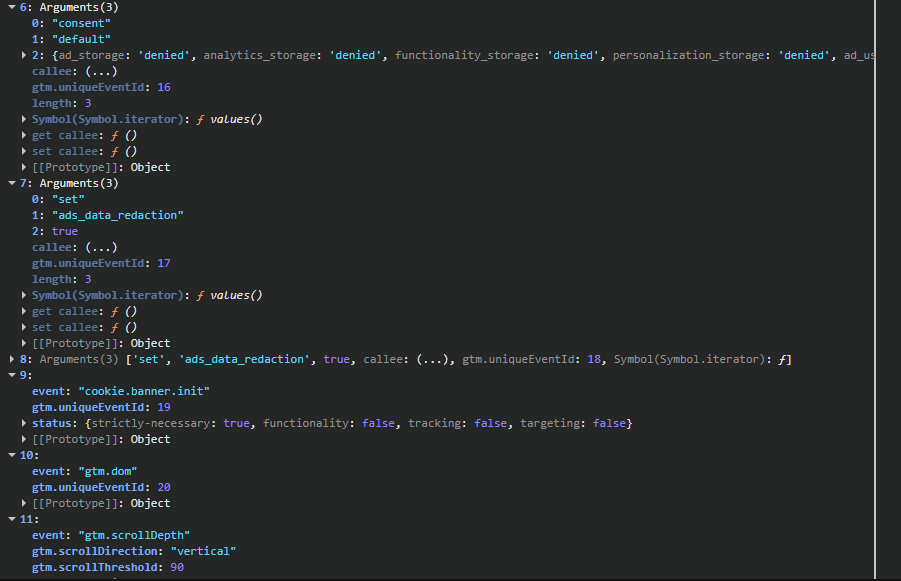Collapse the entry 6 Arguments(3) node
The height and width of the screenshot is (581, 901).
[x=11, y=7]
